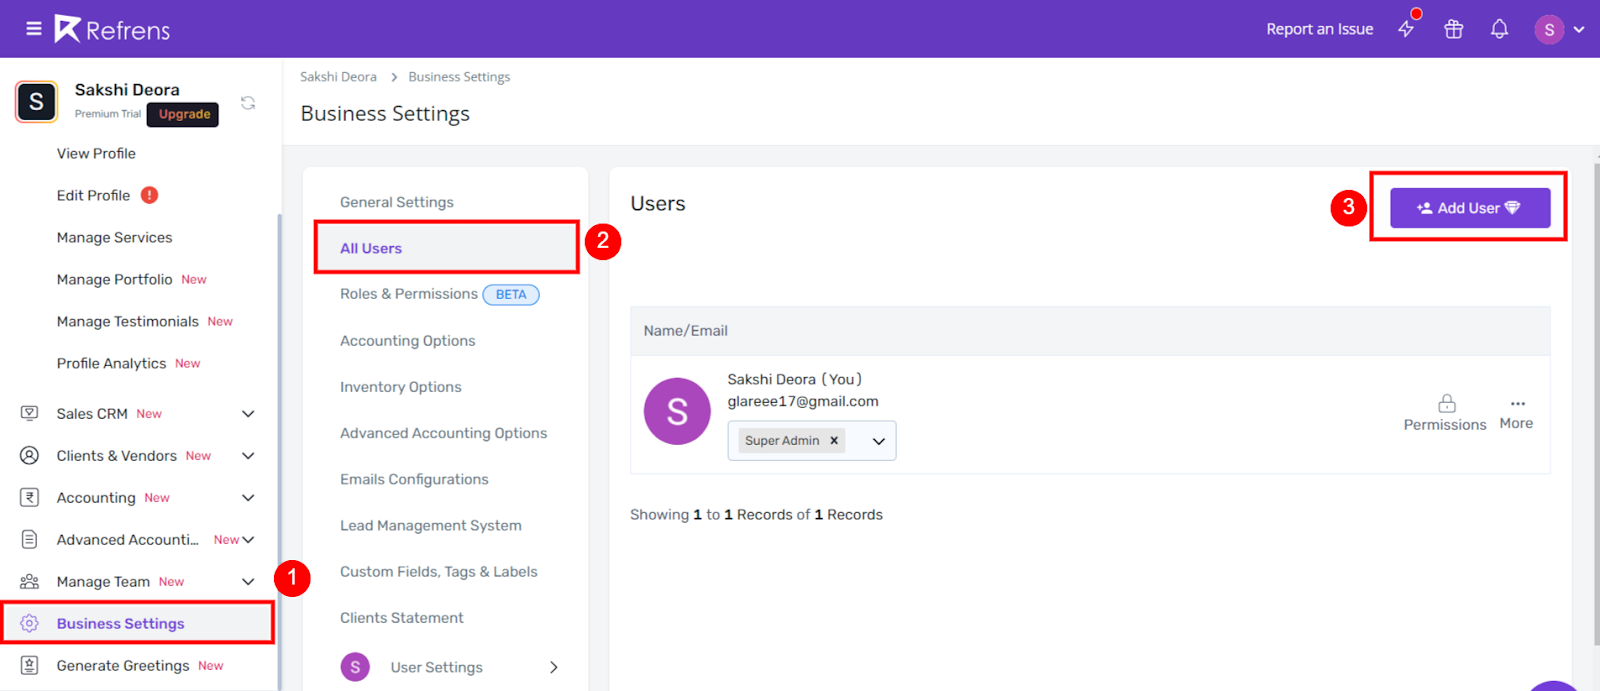Viewport: 1600px width, 691px height.
Task: Click the page vertical scrollbar
Action: click(1596, 403)
